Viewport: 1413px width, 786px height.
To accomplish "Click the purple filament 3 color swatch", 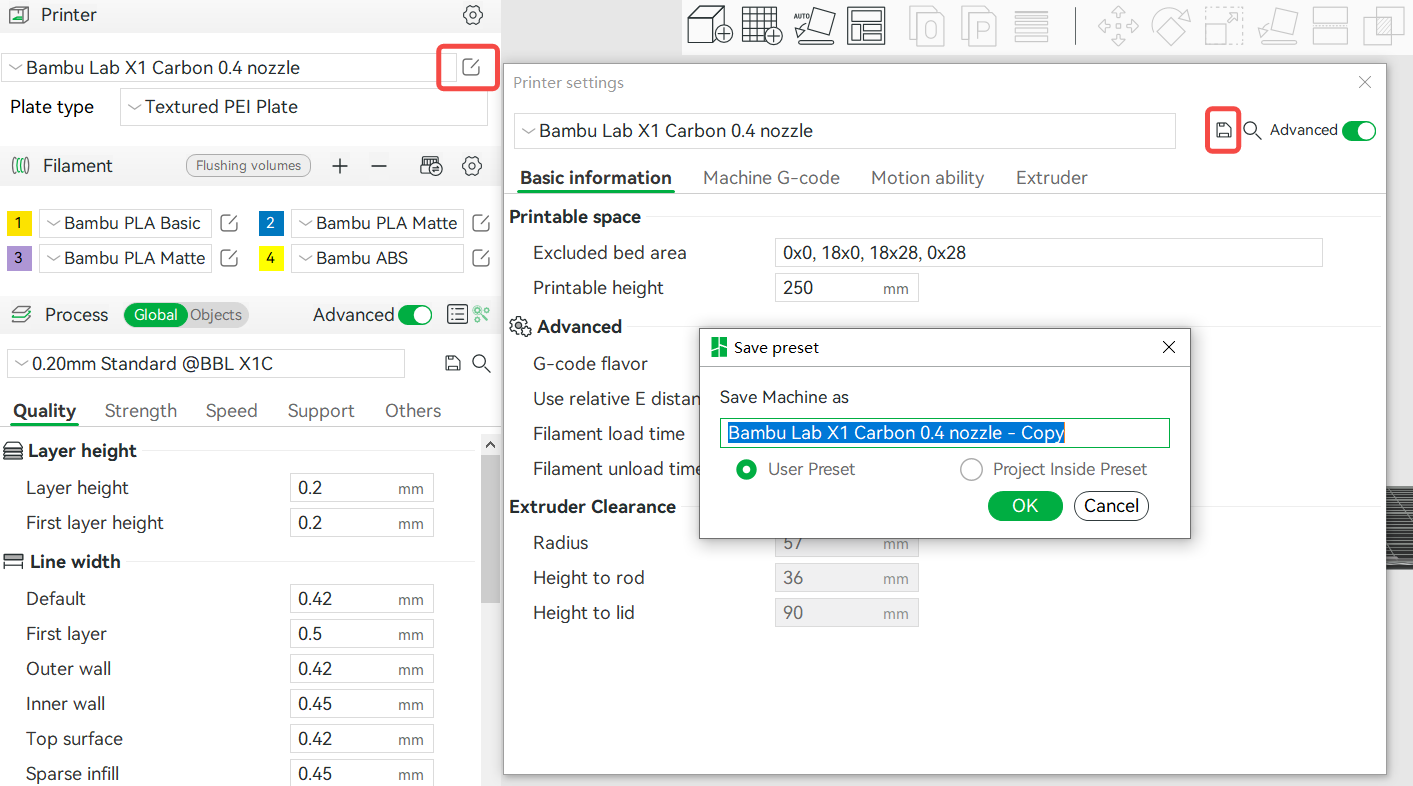I will pyautogui.click(x=20, y=258).
